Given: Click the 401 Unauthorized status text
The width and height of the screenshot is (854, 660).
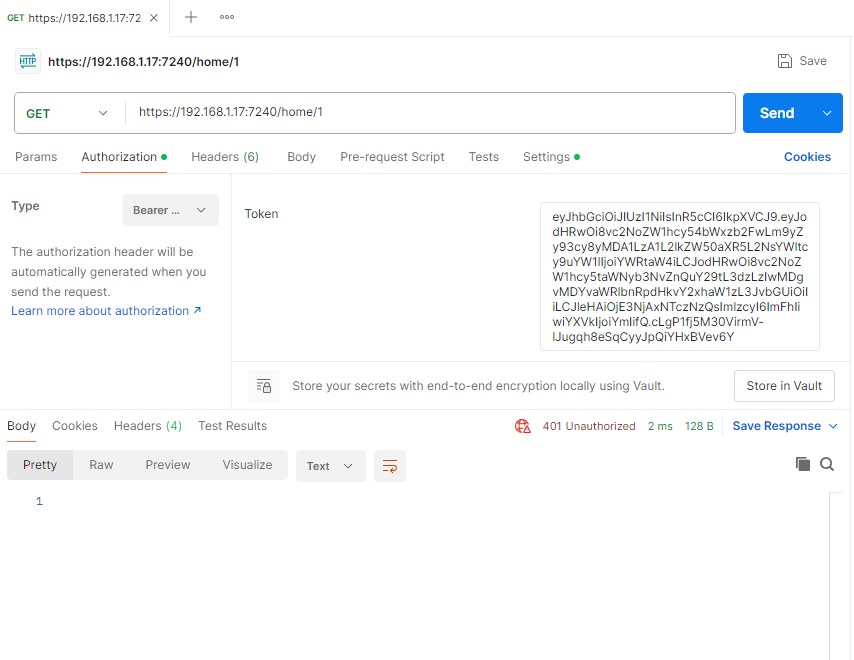Looking at the screenshot, I should tap(589, 426).
